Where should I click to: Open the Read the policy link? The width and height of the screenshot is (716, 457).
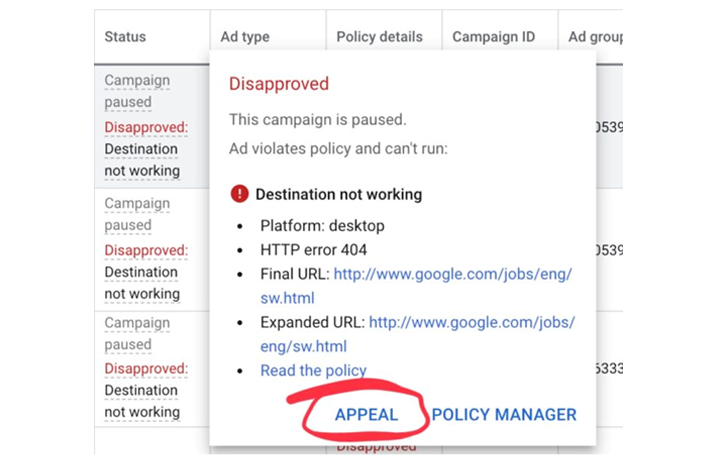pyautogui.click(x=313, y=370)
